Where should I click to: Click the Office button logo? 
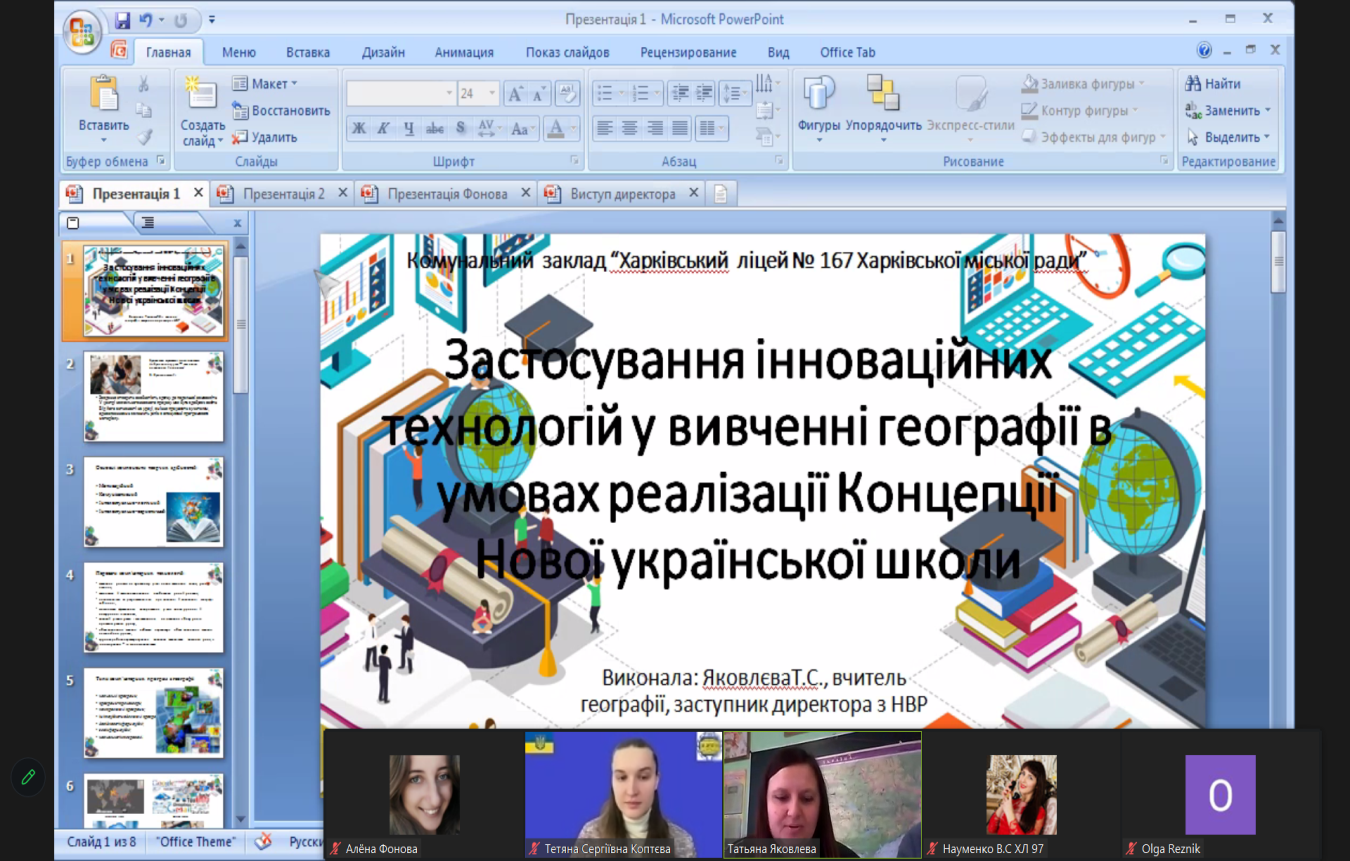tap(82, 30)
